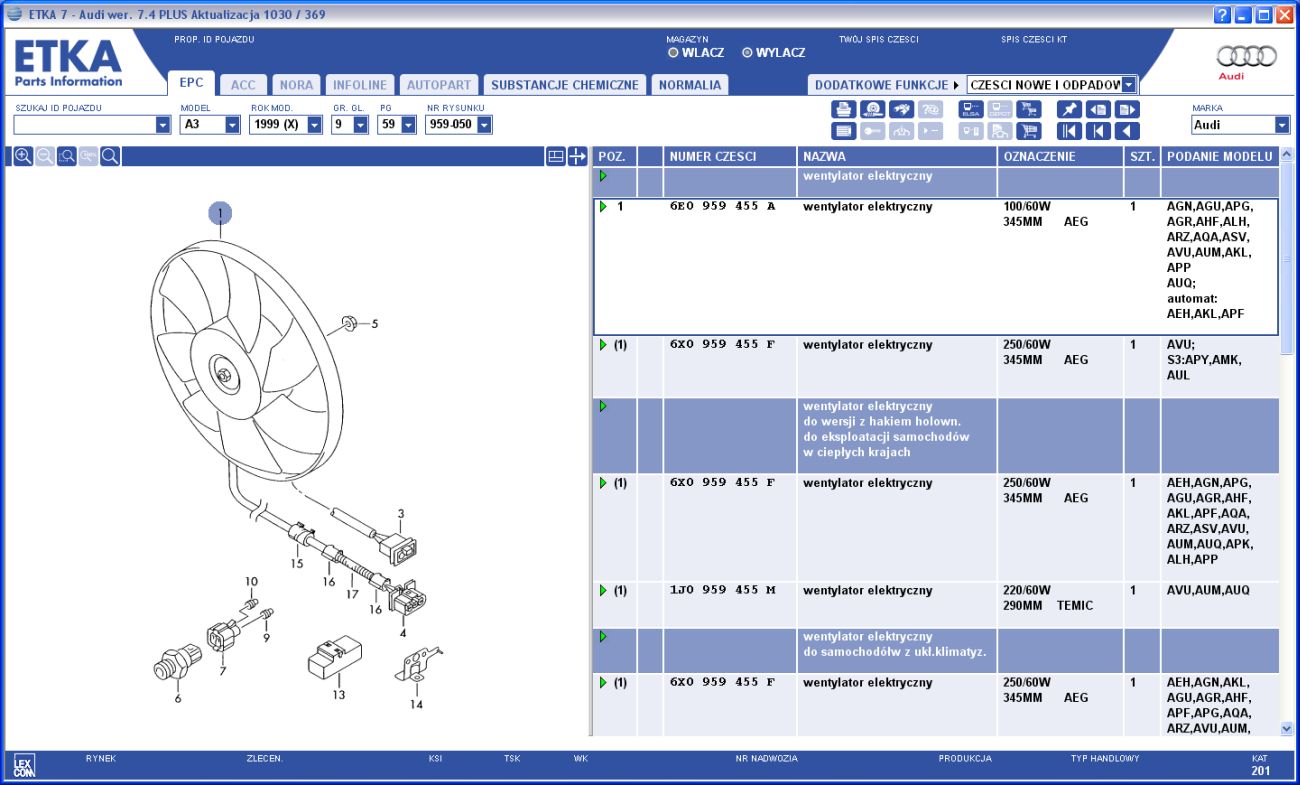This screenshot has height=785, width=1300.
Task: Zoom in on the parts diagram
Action: click(23, 156)
